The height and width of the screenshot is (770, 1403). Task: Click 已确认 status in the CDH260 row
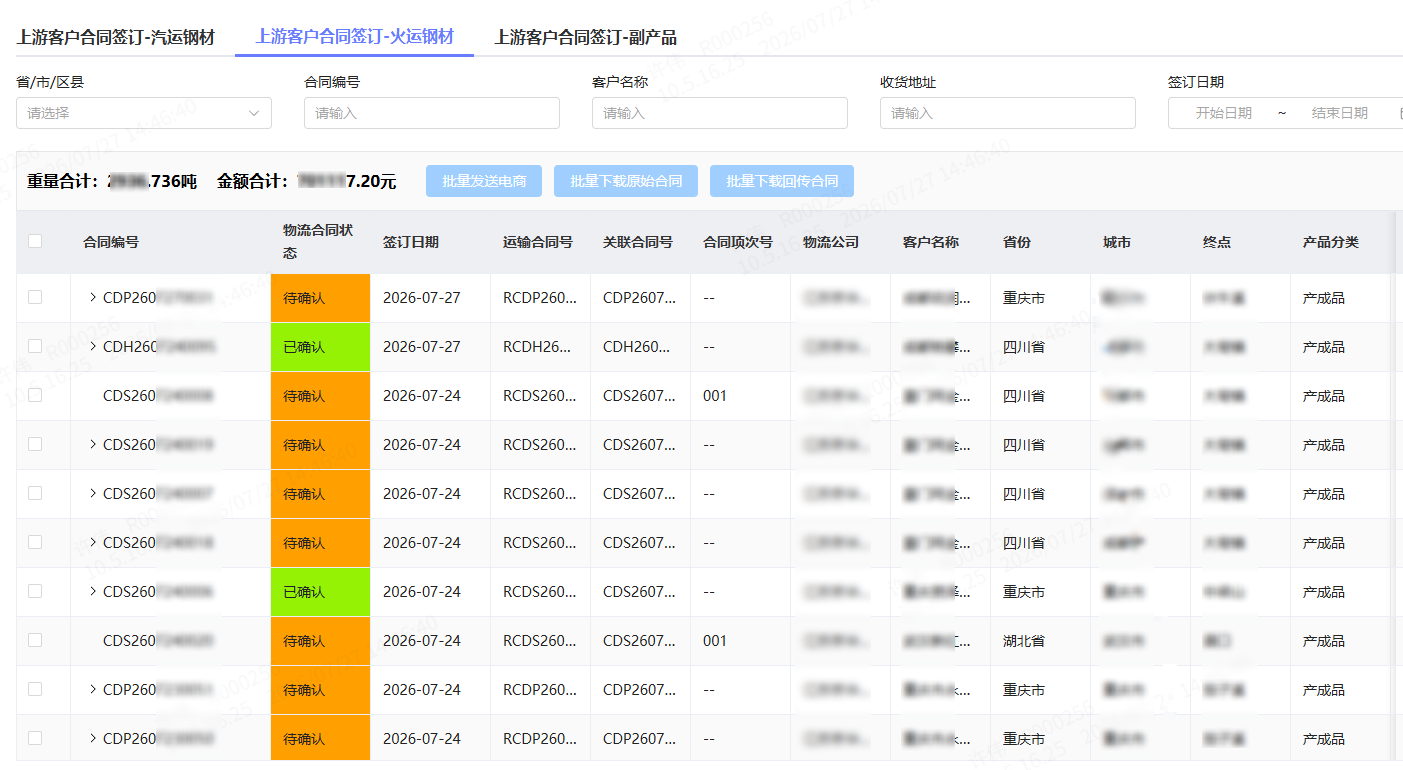click(320, 347)
